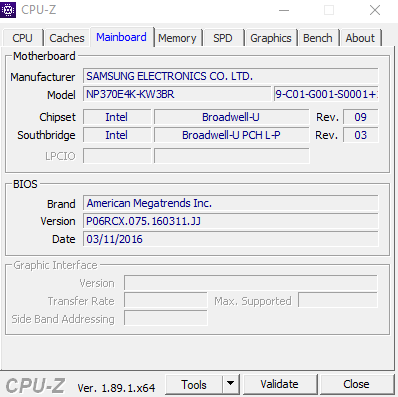398x397 pixels.
Task: Open the Caches tab
Action: tap(67, 38)
